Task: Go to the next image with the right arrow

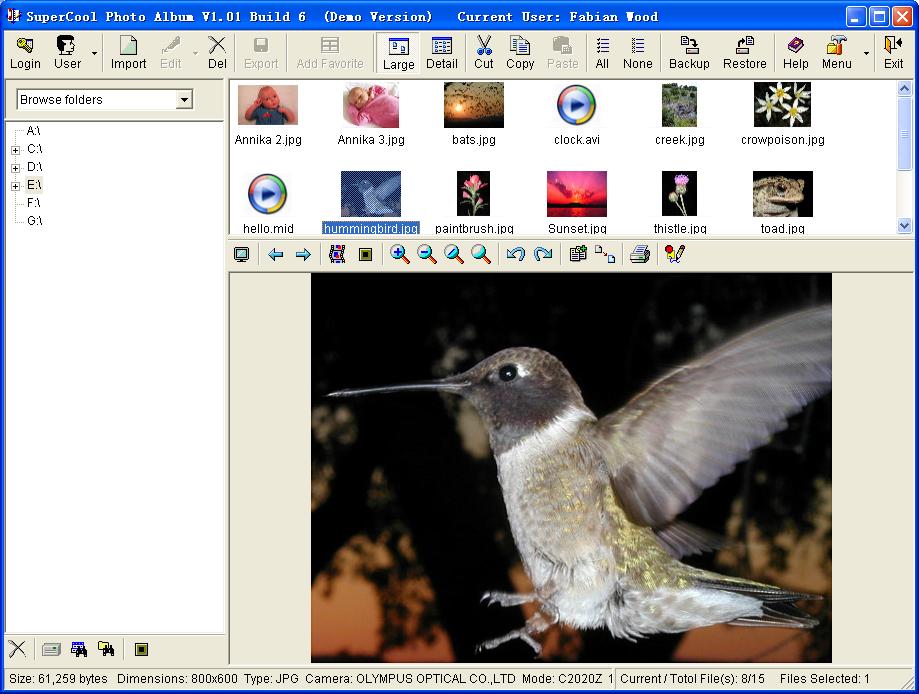Action: (x=303, y=255)
